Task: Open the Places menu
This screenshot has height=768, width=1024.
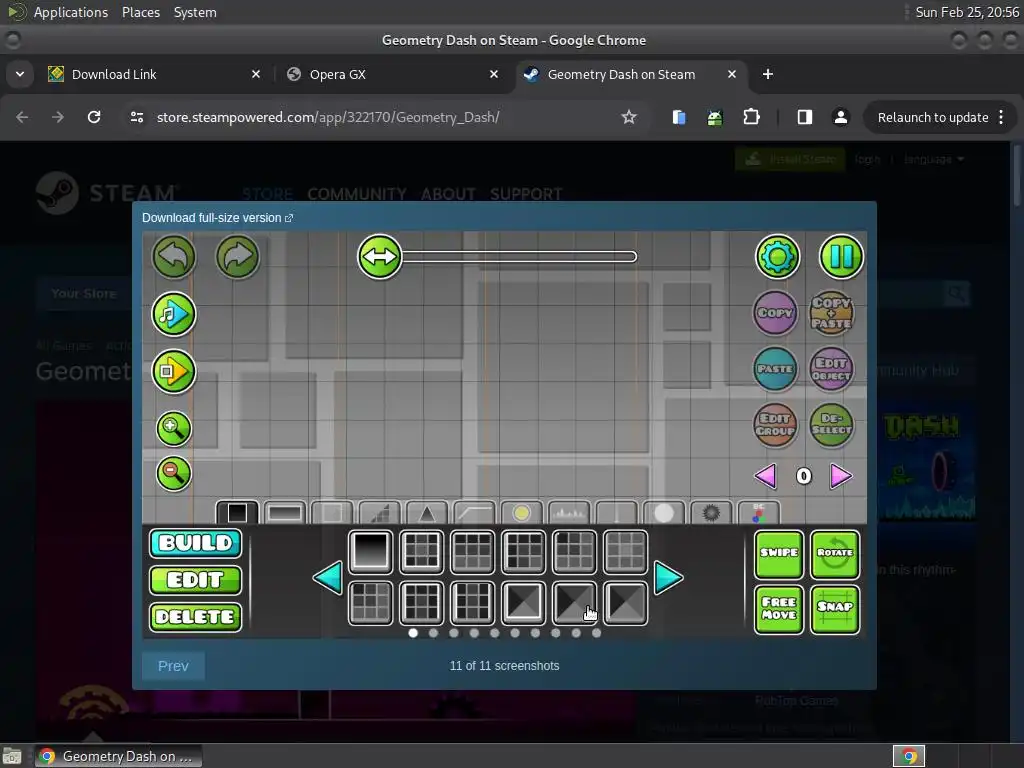Action: [140, 12]
